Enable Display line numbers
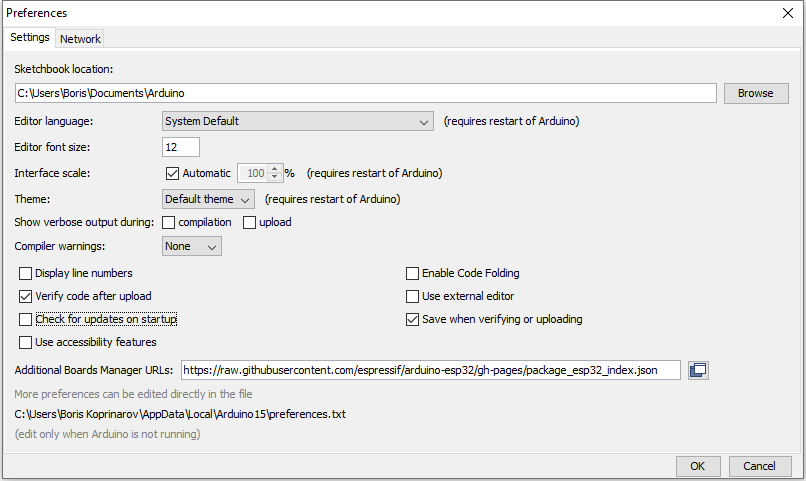Image resolution: width=806 pixels, height=481 pixels. pos(25,273)
